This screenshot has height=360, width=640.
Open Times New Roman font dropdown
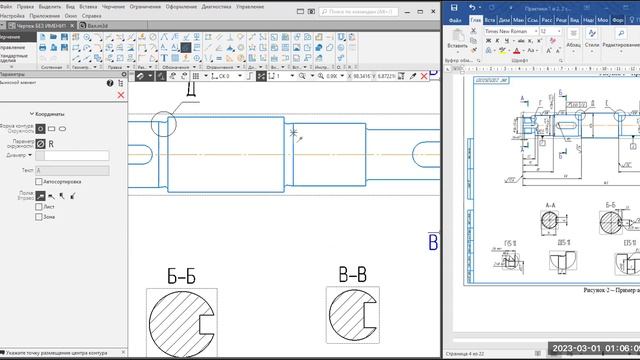tap(536, 31)
